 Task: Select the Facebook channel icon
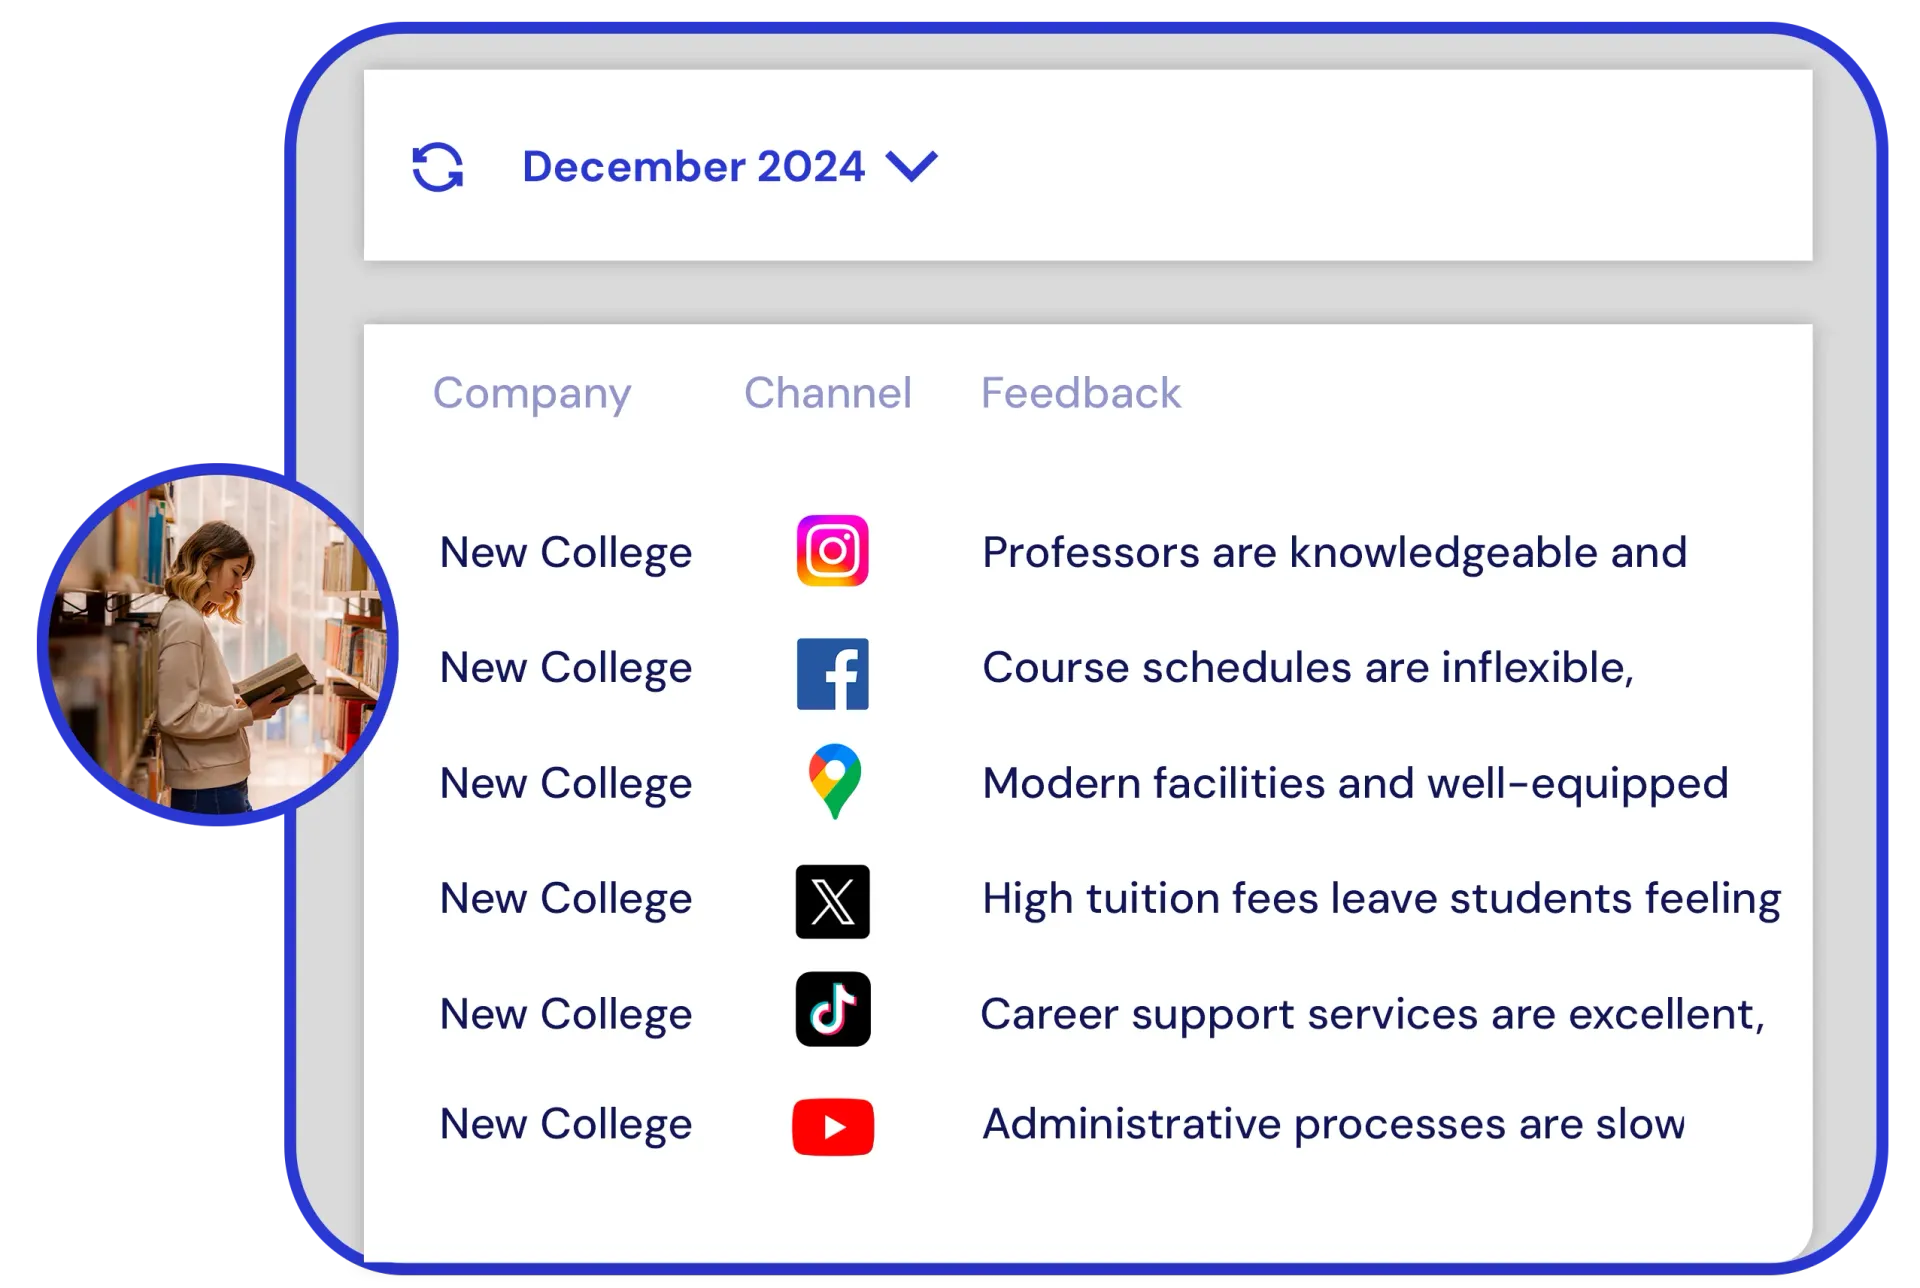(x=832, y=674)
